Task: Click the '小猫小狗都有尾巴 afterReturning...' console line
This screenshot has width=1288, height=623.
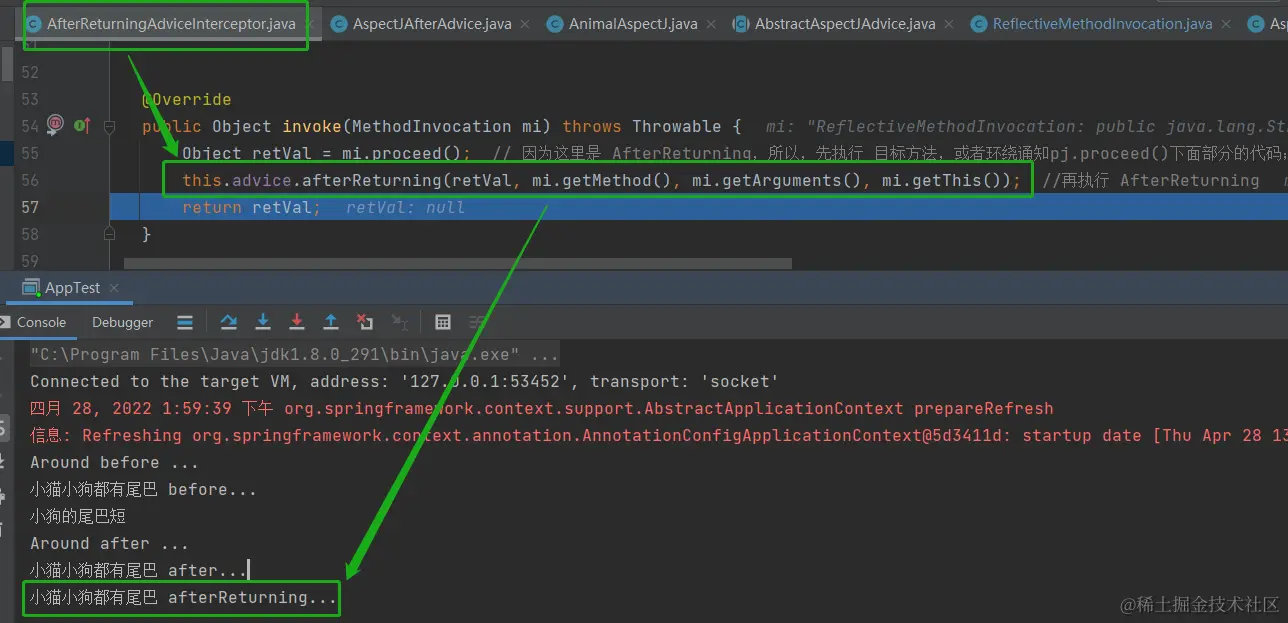Action: point(183,597)
